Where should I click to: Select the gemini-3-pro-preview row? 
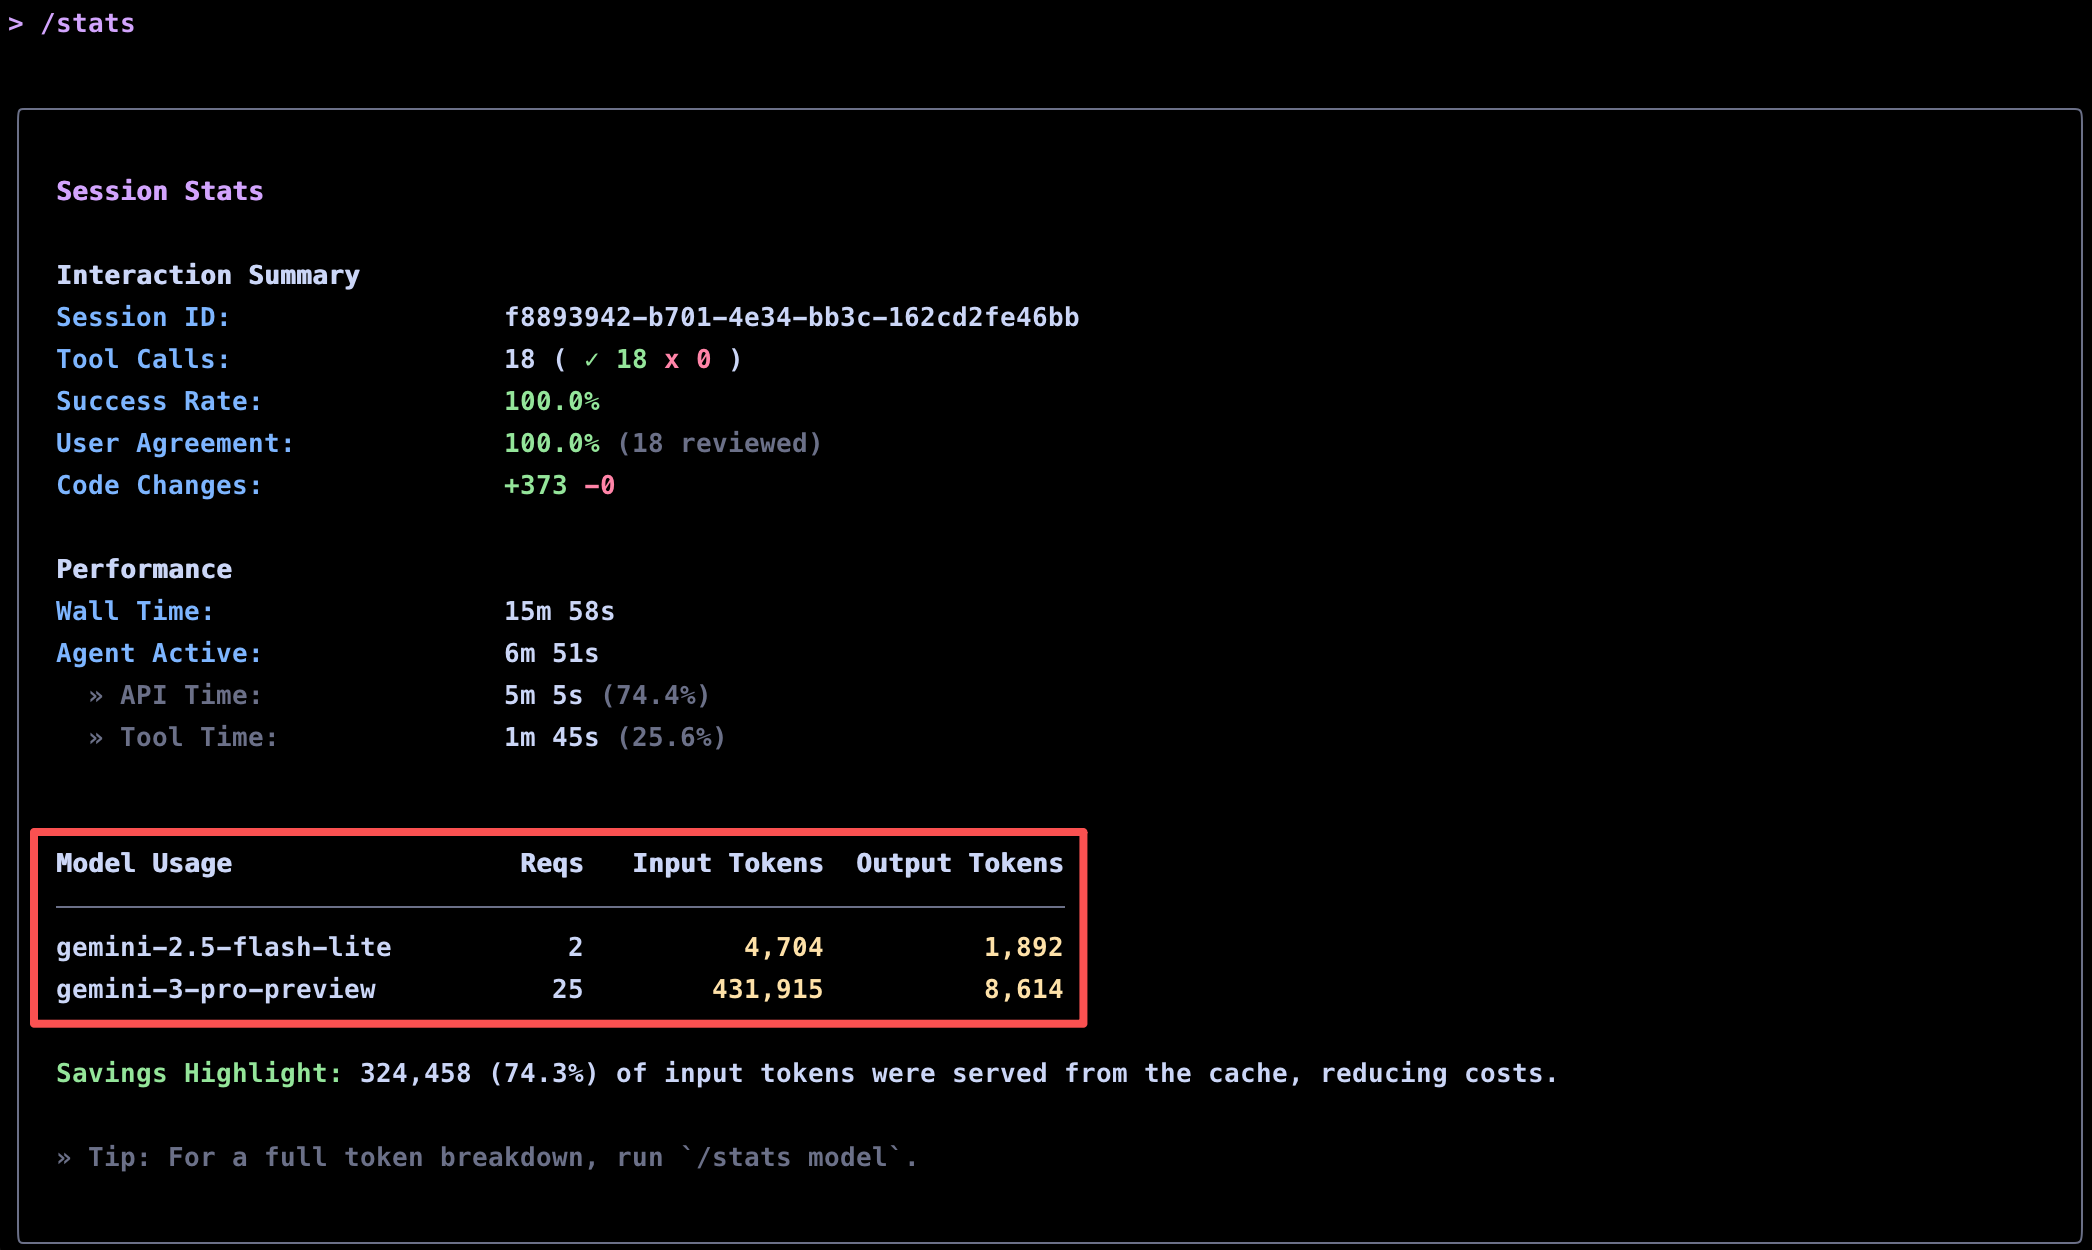coord(216,989)
